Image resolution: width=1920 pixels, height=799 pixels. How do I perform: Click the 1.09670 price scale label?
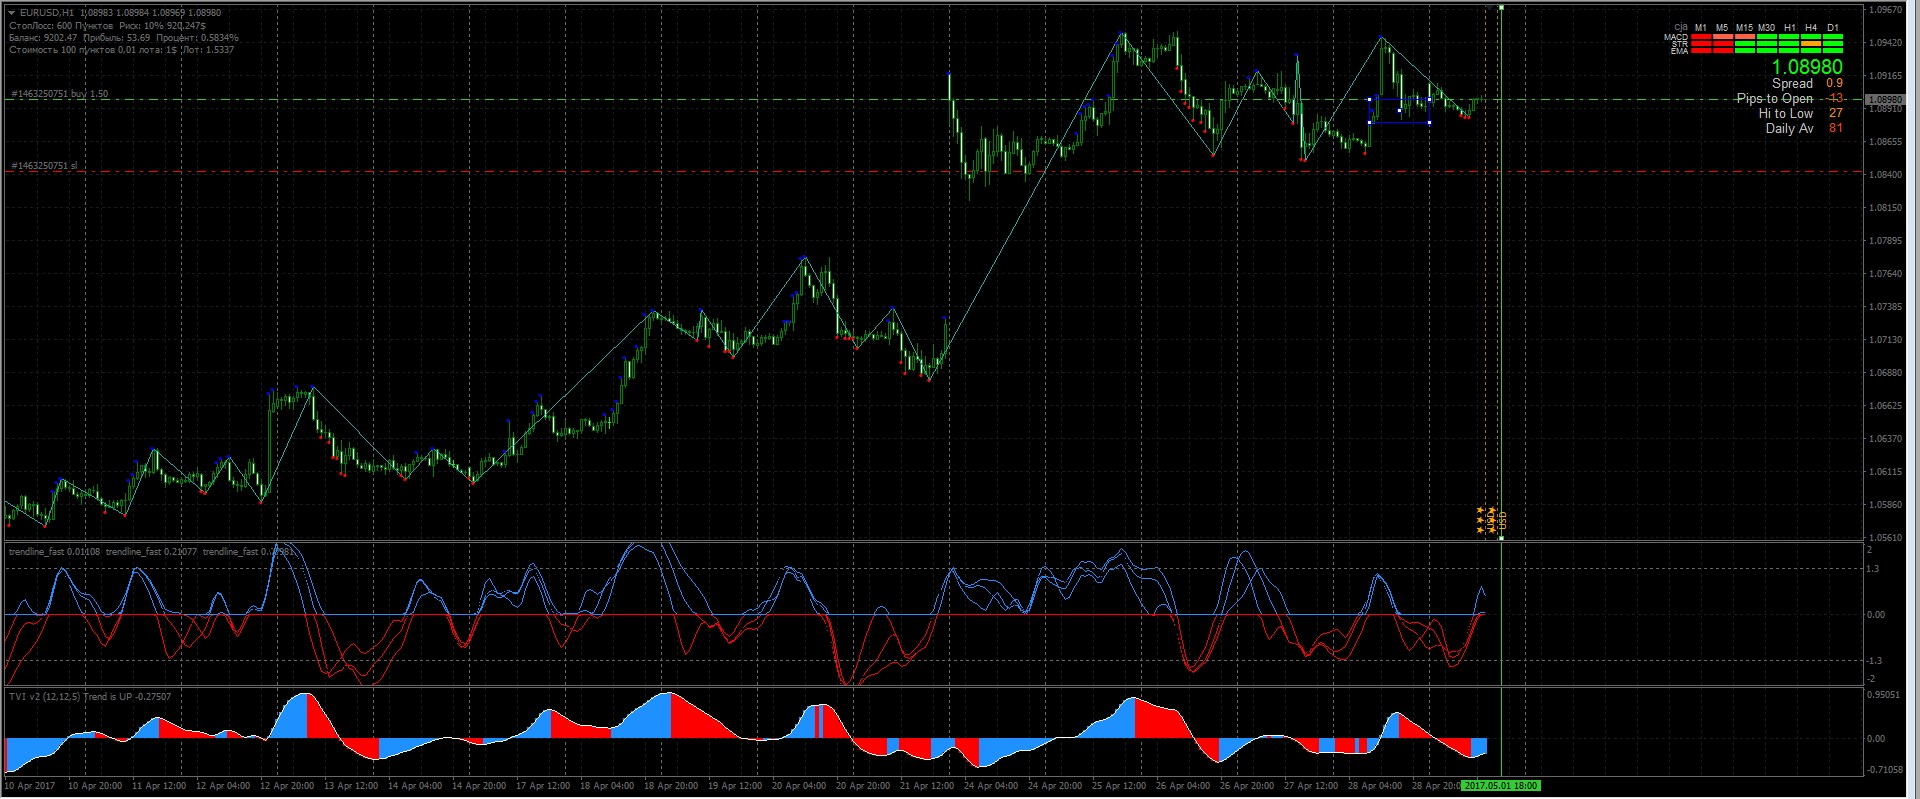coord(1885,10)
